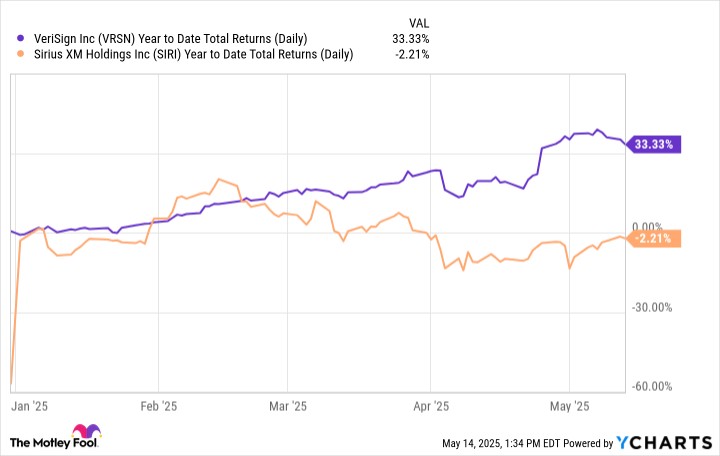720x456 pixels.
Task: Click the May '25 axis label
Action: click(x=569, y=407)
